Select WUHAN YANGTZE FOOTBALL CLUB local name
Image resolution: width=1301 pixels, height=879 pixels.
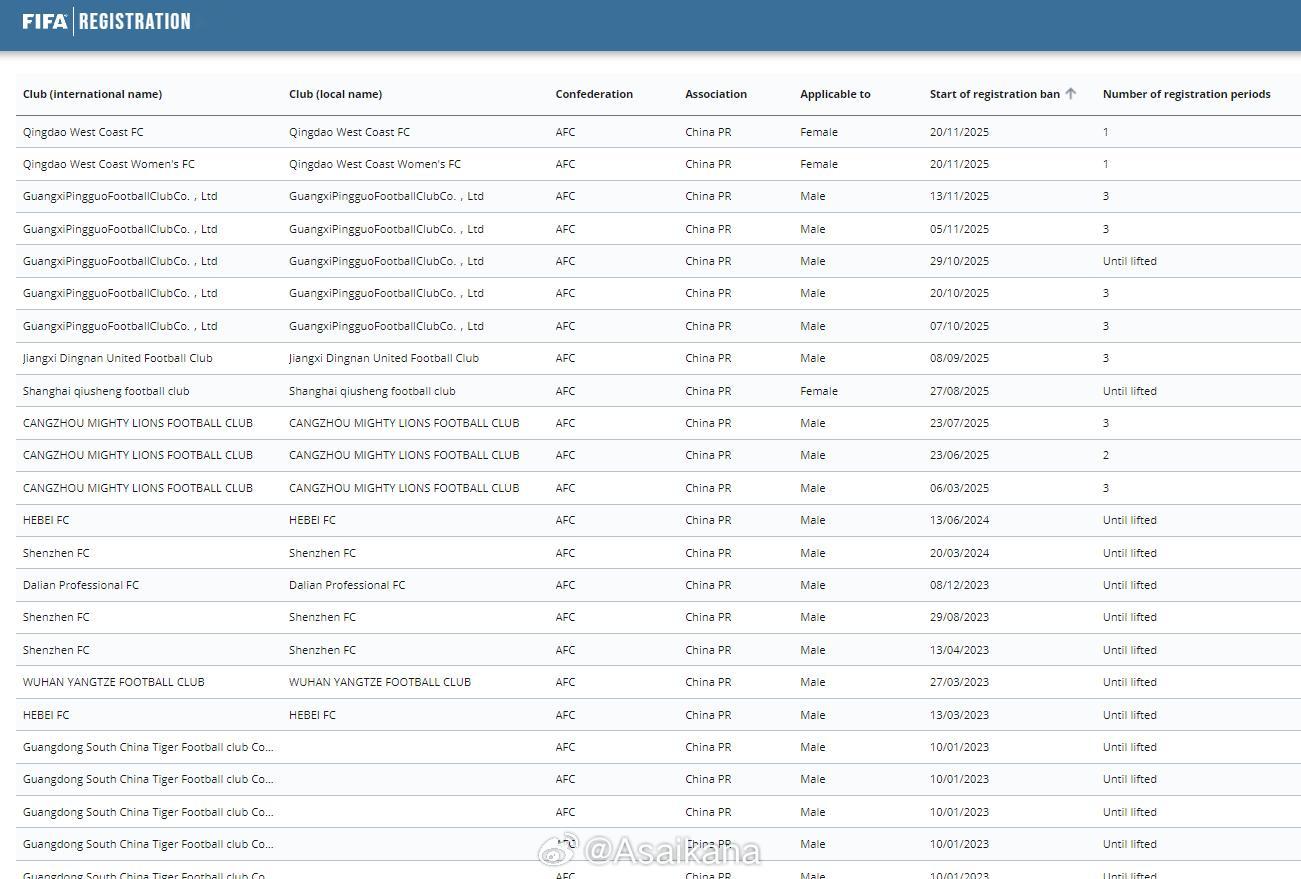click(380, 682)
